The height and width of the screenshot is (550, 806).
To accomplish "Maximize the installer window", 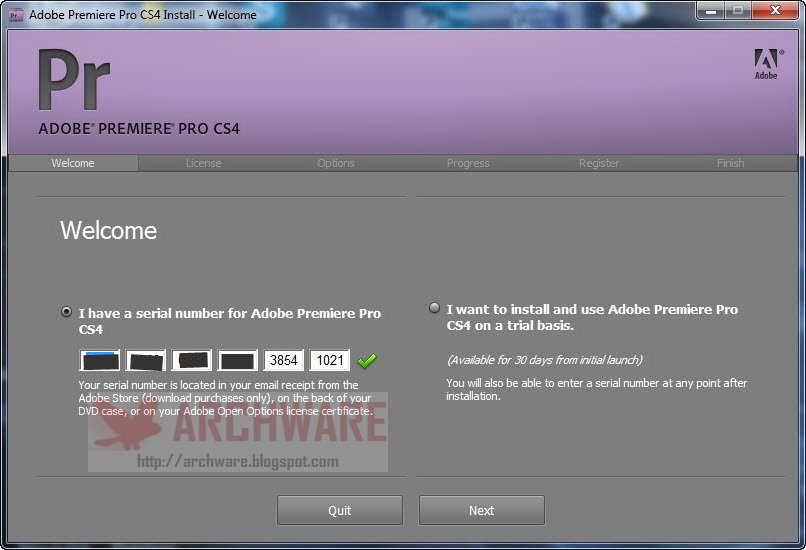I will coord(738,10).
